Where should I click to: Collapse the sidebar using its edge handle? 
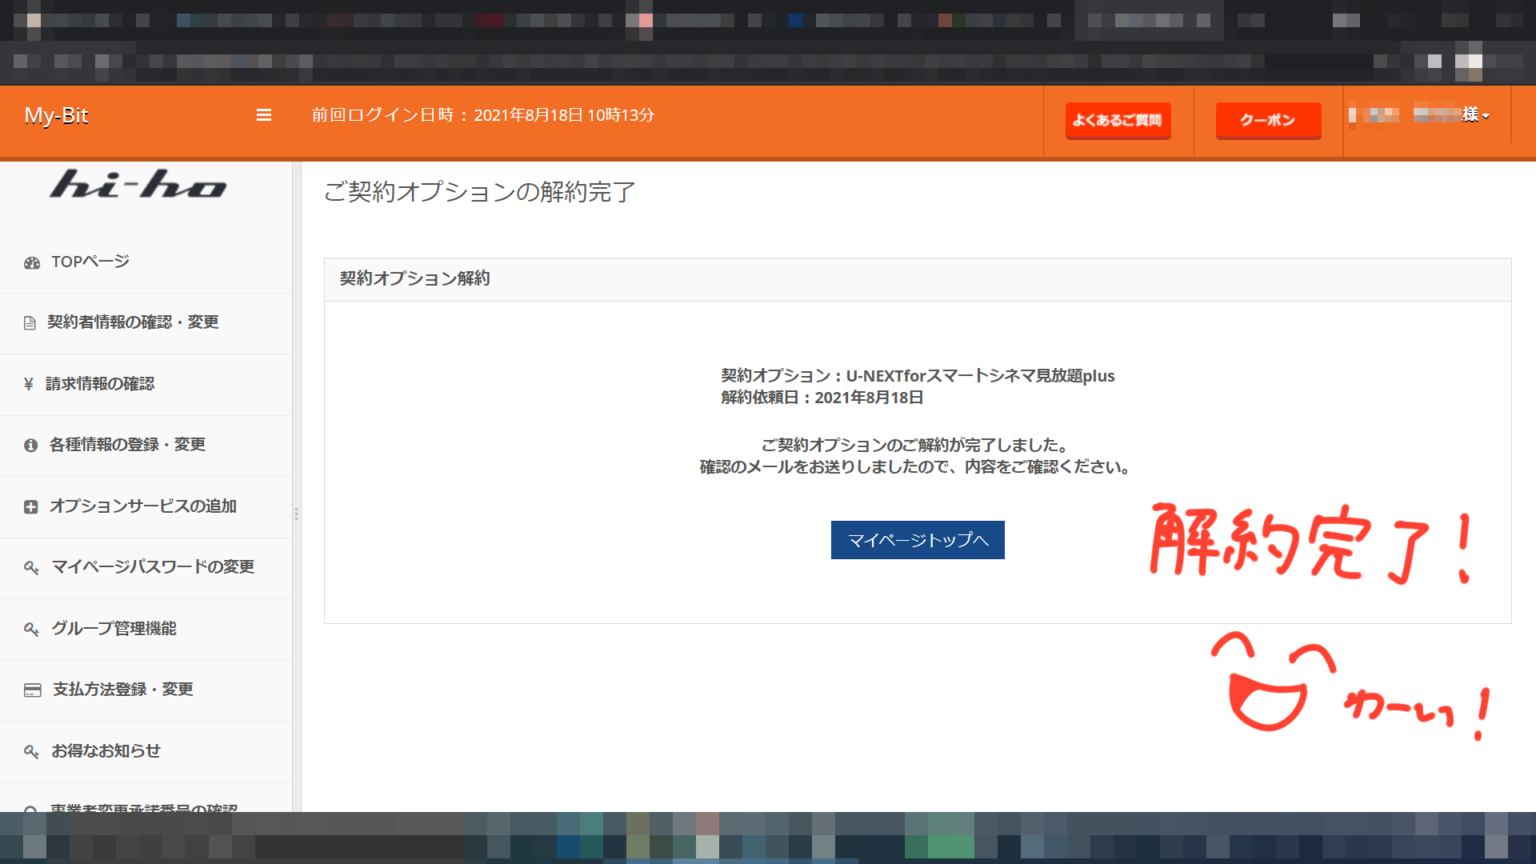point(294,512)
